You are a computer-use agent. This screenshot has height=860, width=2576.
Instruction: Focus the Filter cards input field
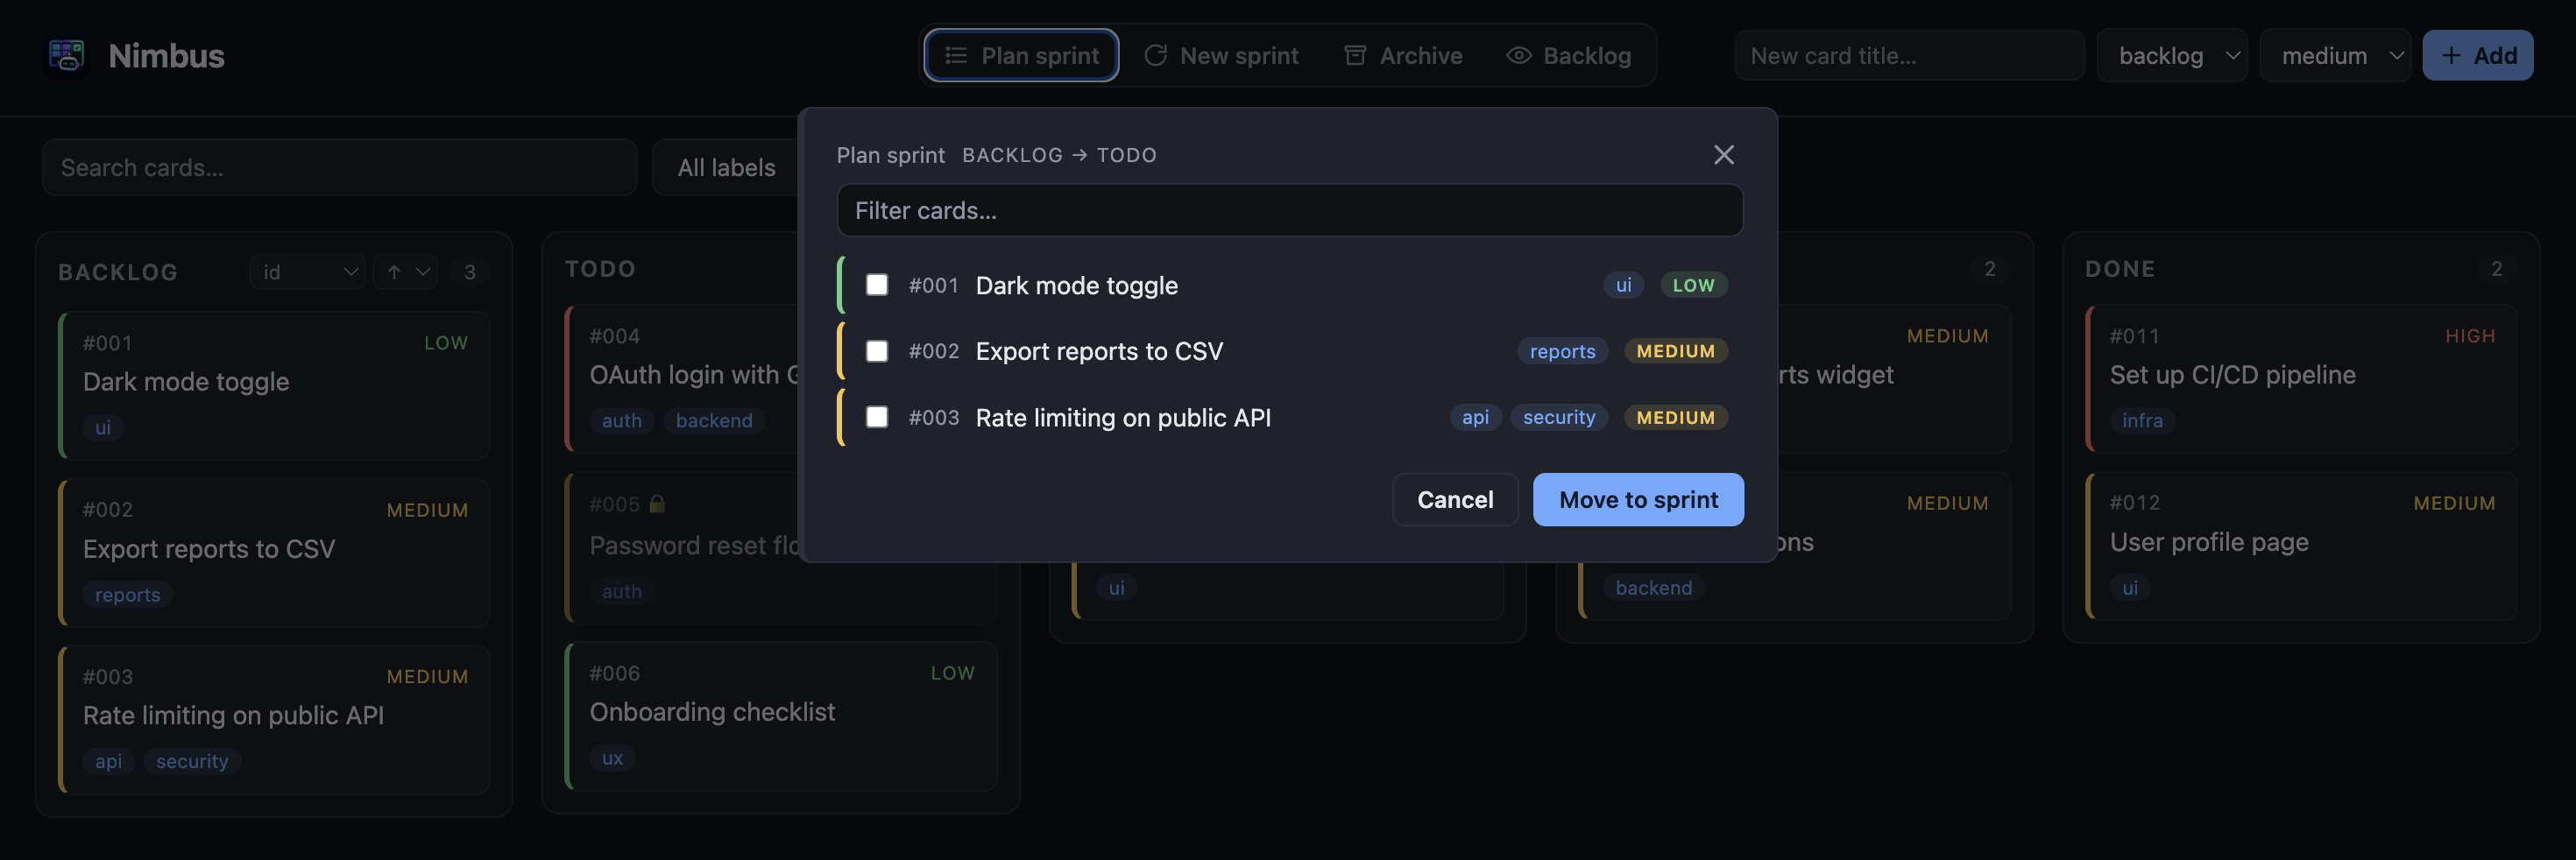[1289, 210]
